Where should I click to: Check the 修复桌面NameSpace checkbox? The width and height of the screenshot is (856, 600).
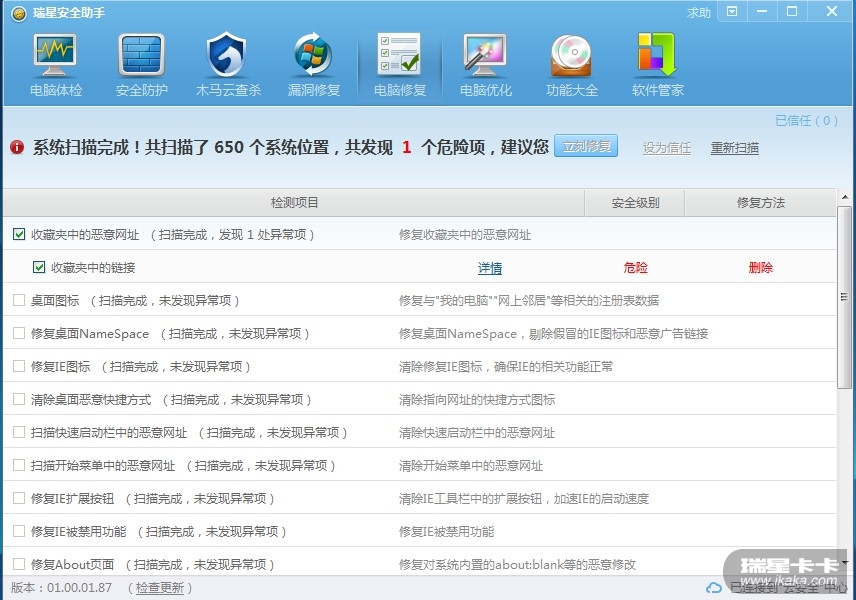tap(19, 333)
